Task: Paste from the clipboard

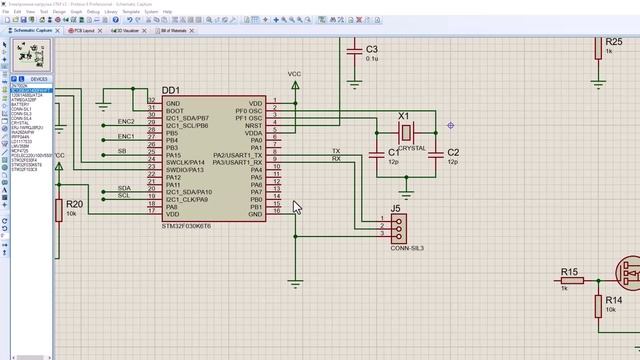Action: click(x=164, y=20)
